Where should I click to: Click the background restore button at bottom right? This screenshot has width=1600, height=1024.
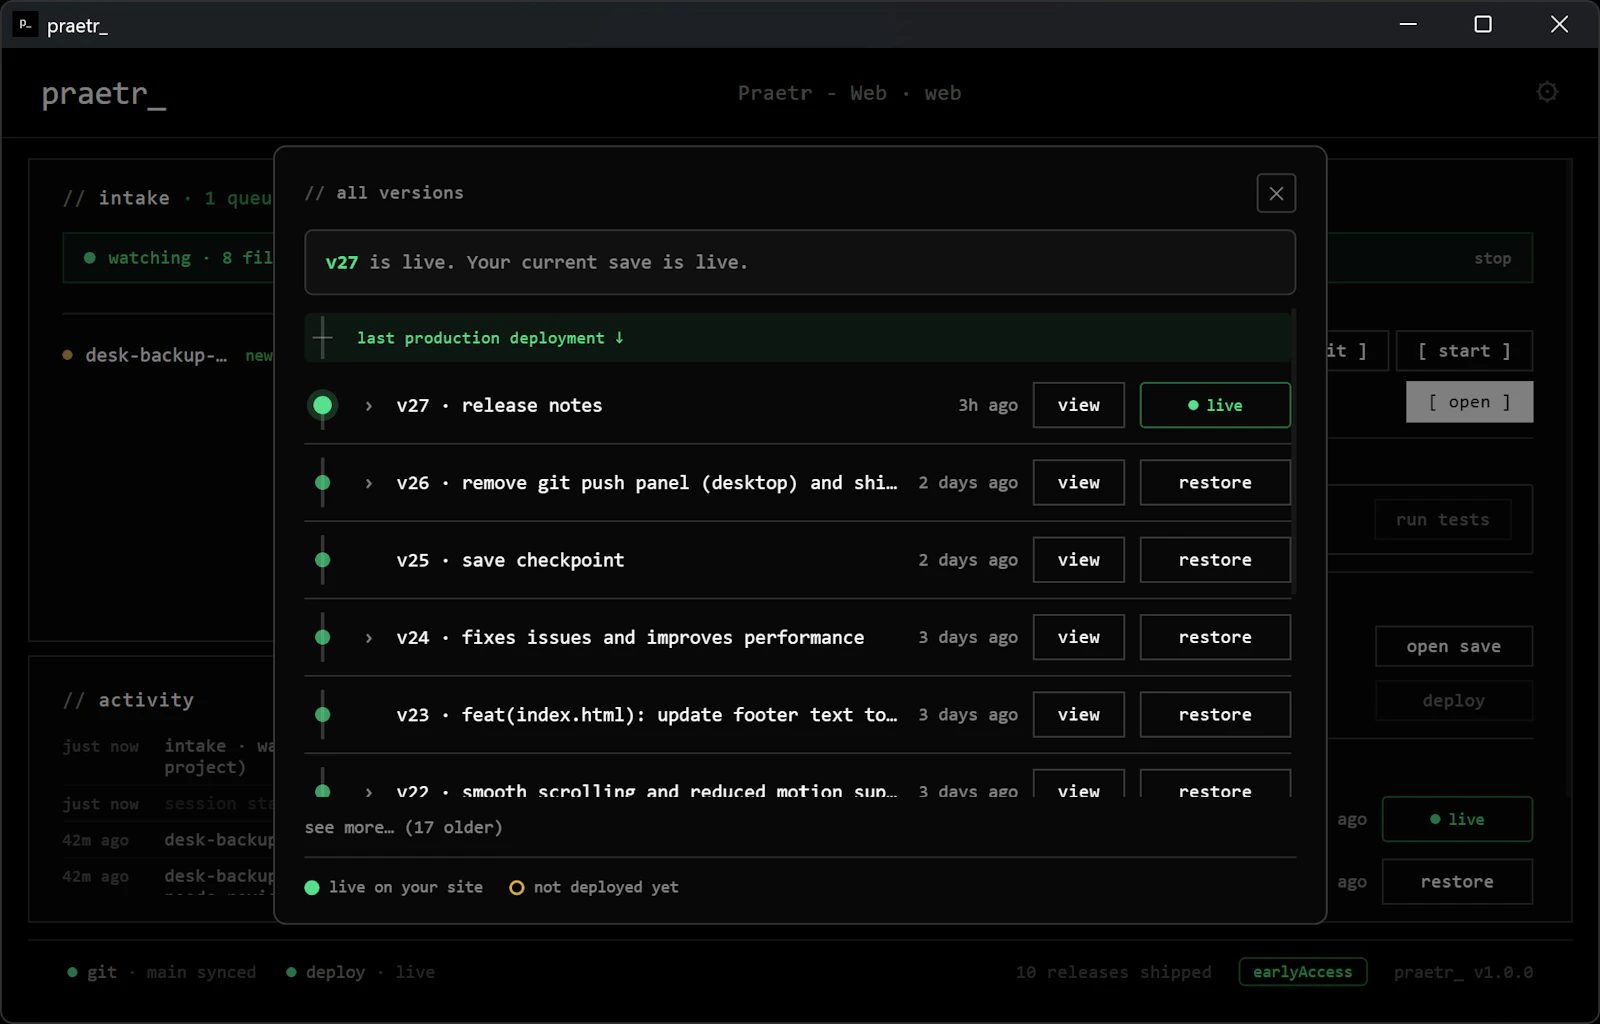(x=1457, y=882)
